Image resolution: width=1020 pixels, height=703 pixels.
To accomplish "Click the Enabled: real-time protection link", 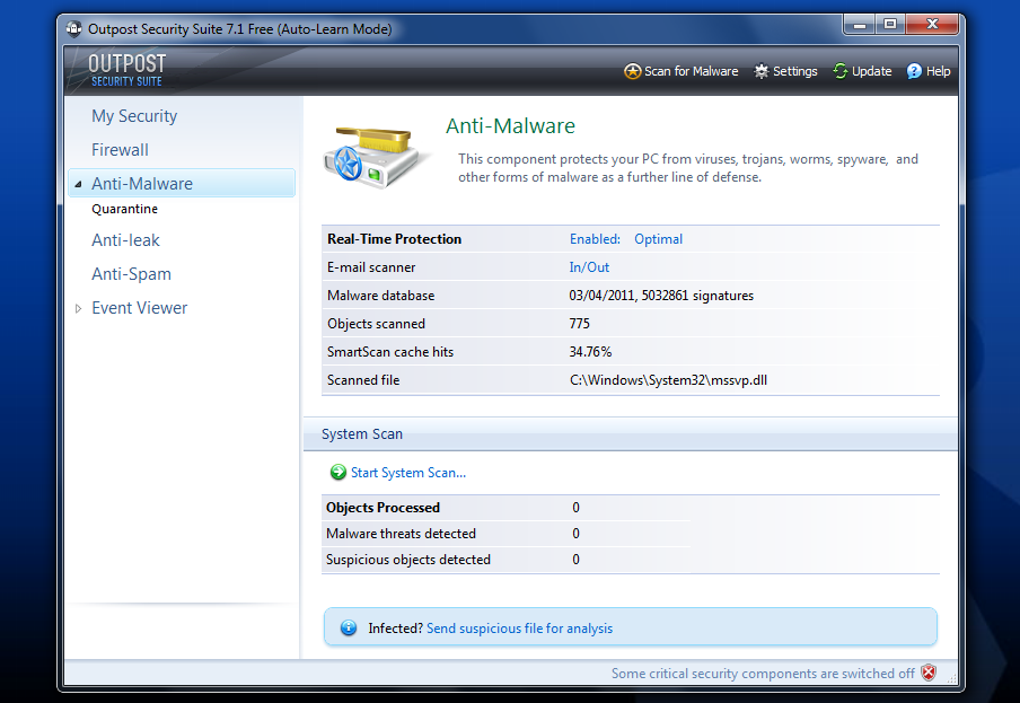I will (x=595, y=239).
